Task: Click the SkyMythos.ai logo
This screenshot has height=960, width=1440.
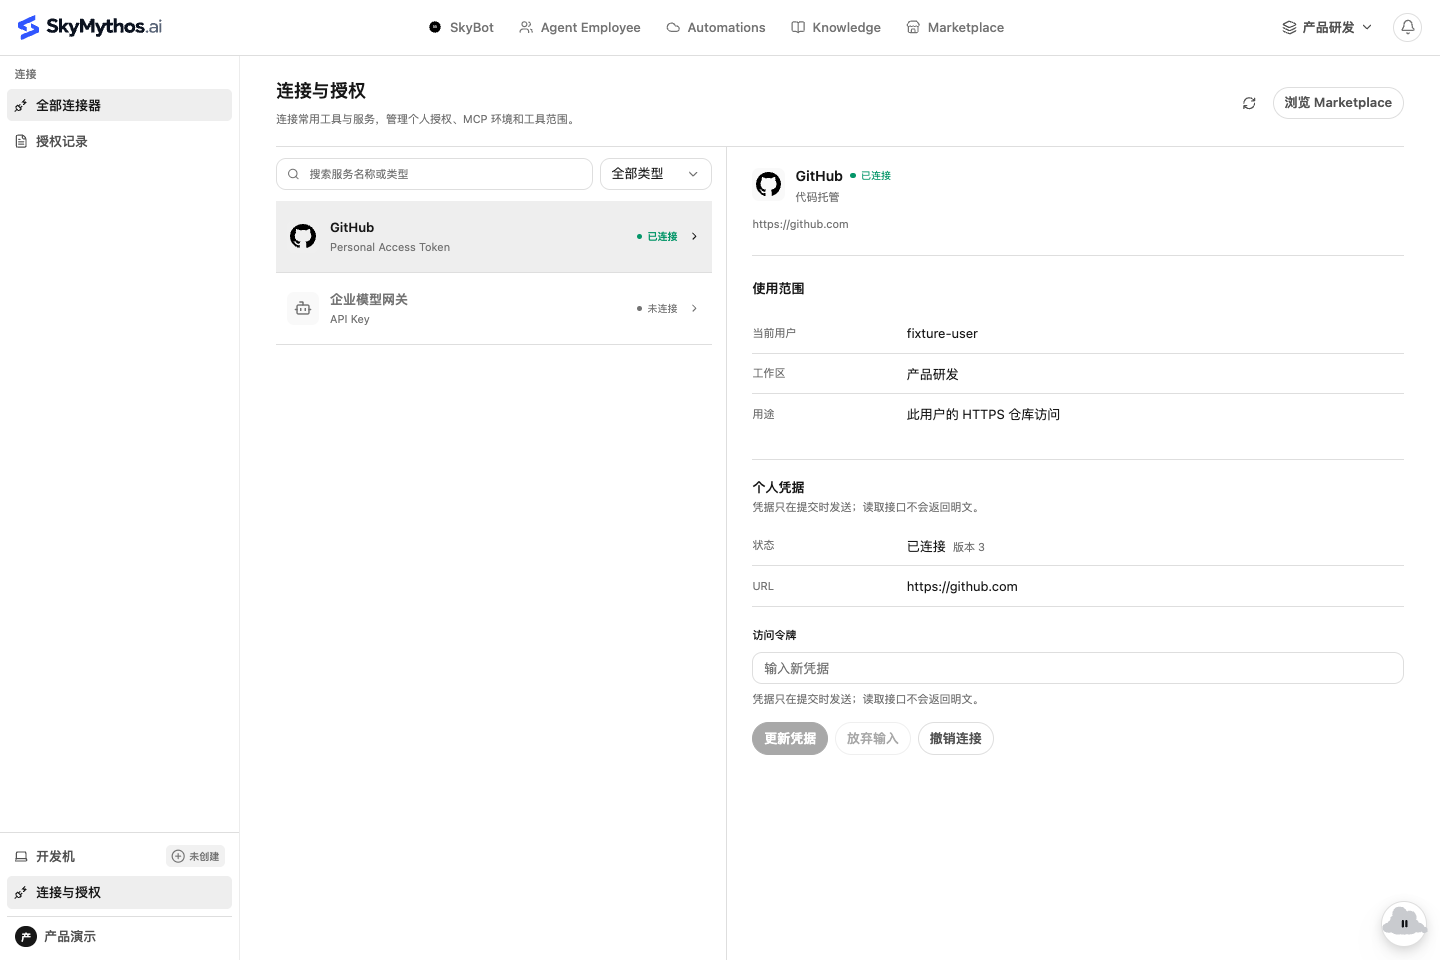Action: [90, 27]
